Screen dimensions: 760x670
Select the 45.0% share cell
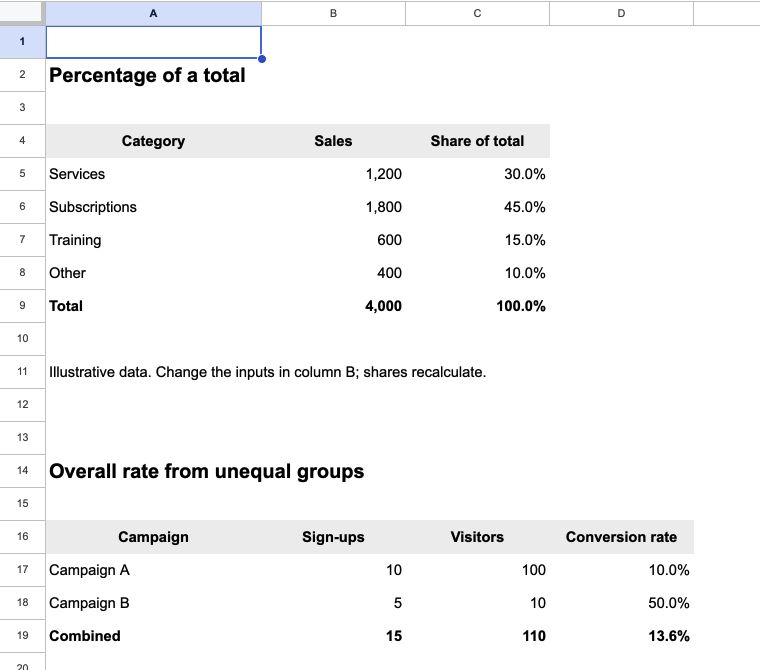[477, 207]
